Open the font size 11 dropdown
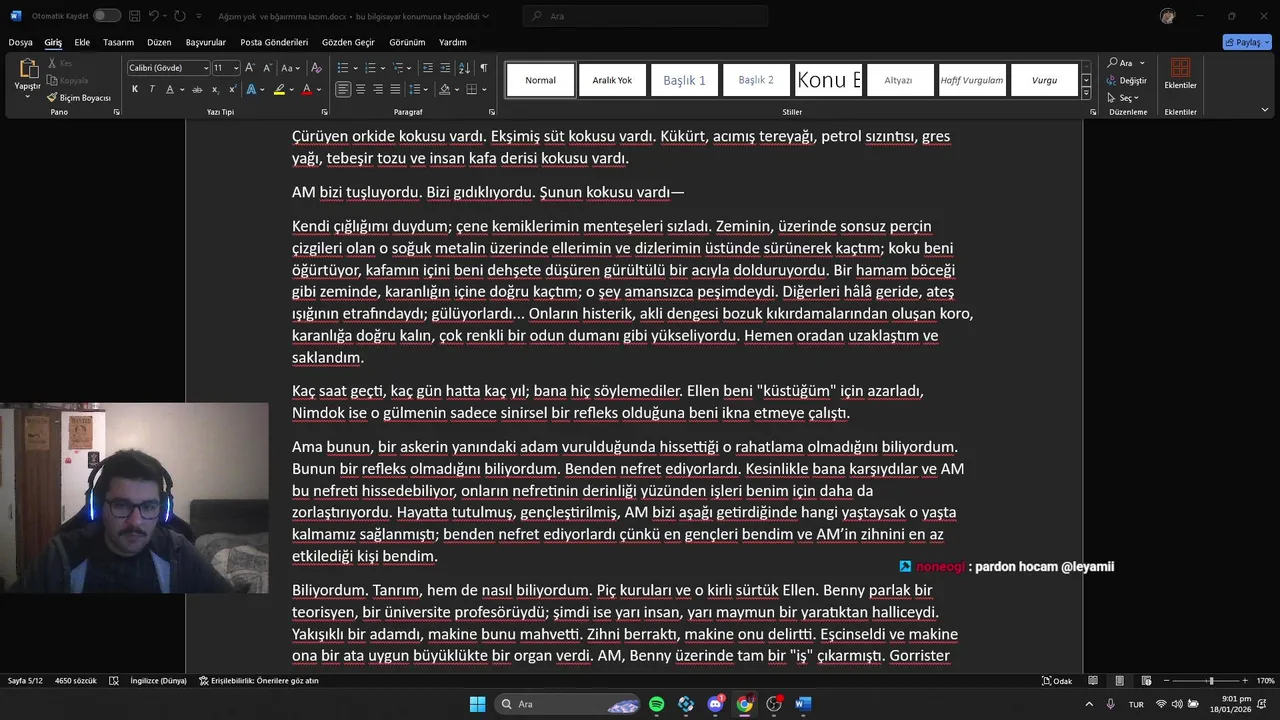 tap(236, 68)
